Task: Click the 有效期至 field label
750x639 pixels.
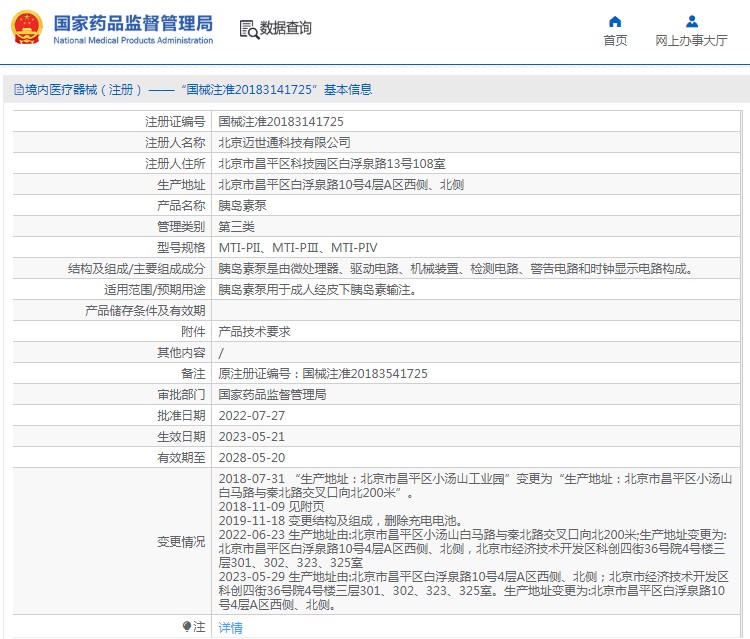Action: coord(181,458)
